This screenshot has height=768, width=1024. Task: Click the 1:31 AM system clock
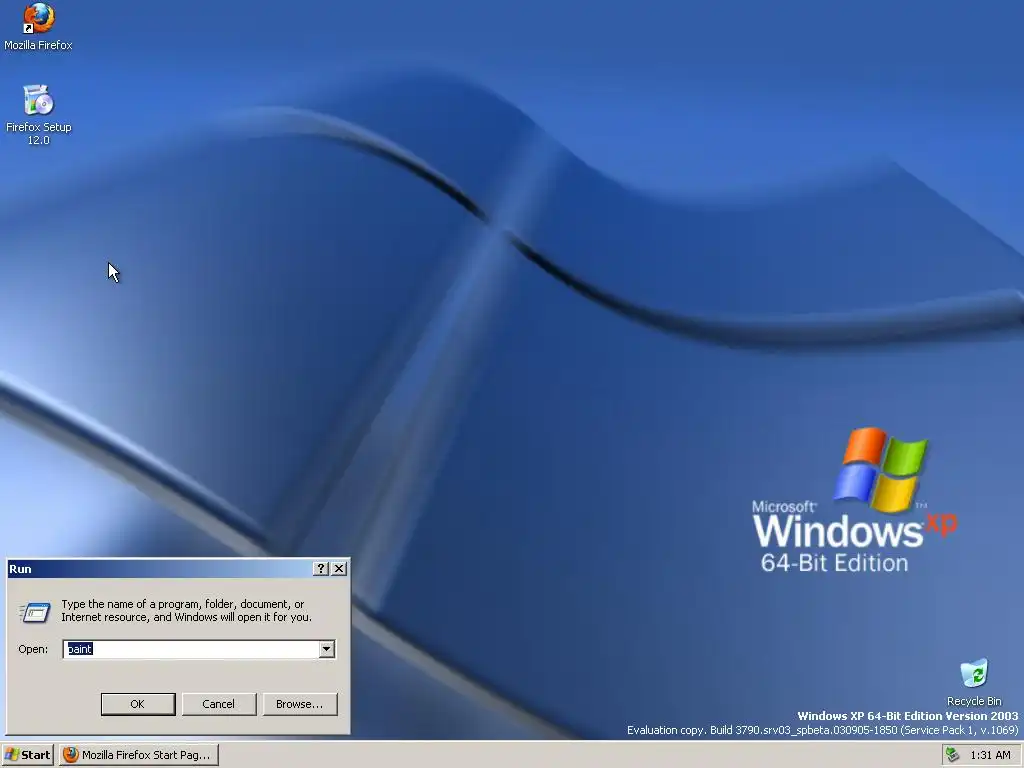(x=990, y=755)
